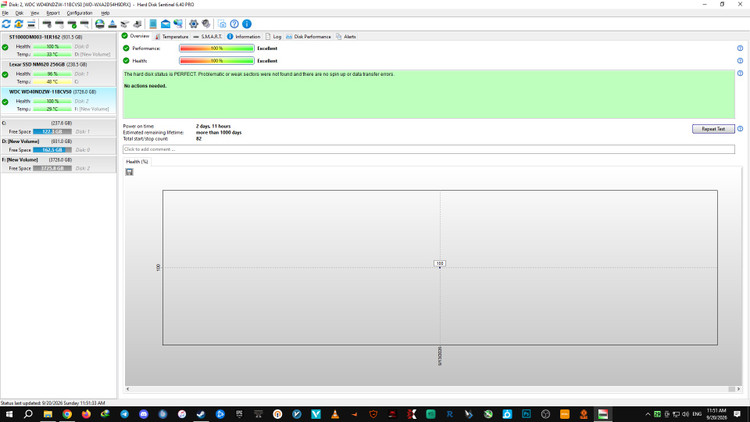Open the Help question mark icon
750x422 pixels.
click(234, 24)
